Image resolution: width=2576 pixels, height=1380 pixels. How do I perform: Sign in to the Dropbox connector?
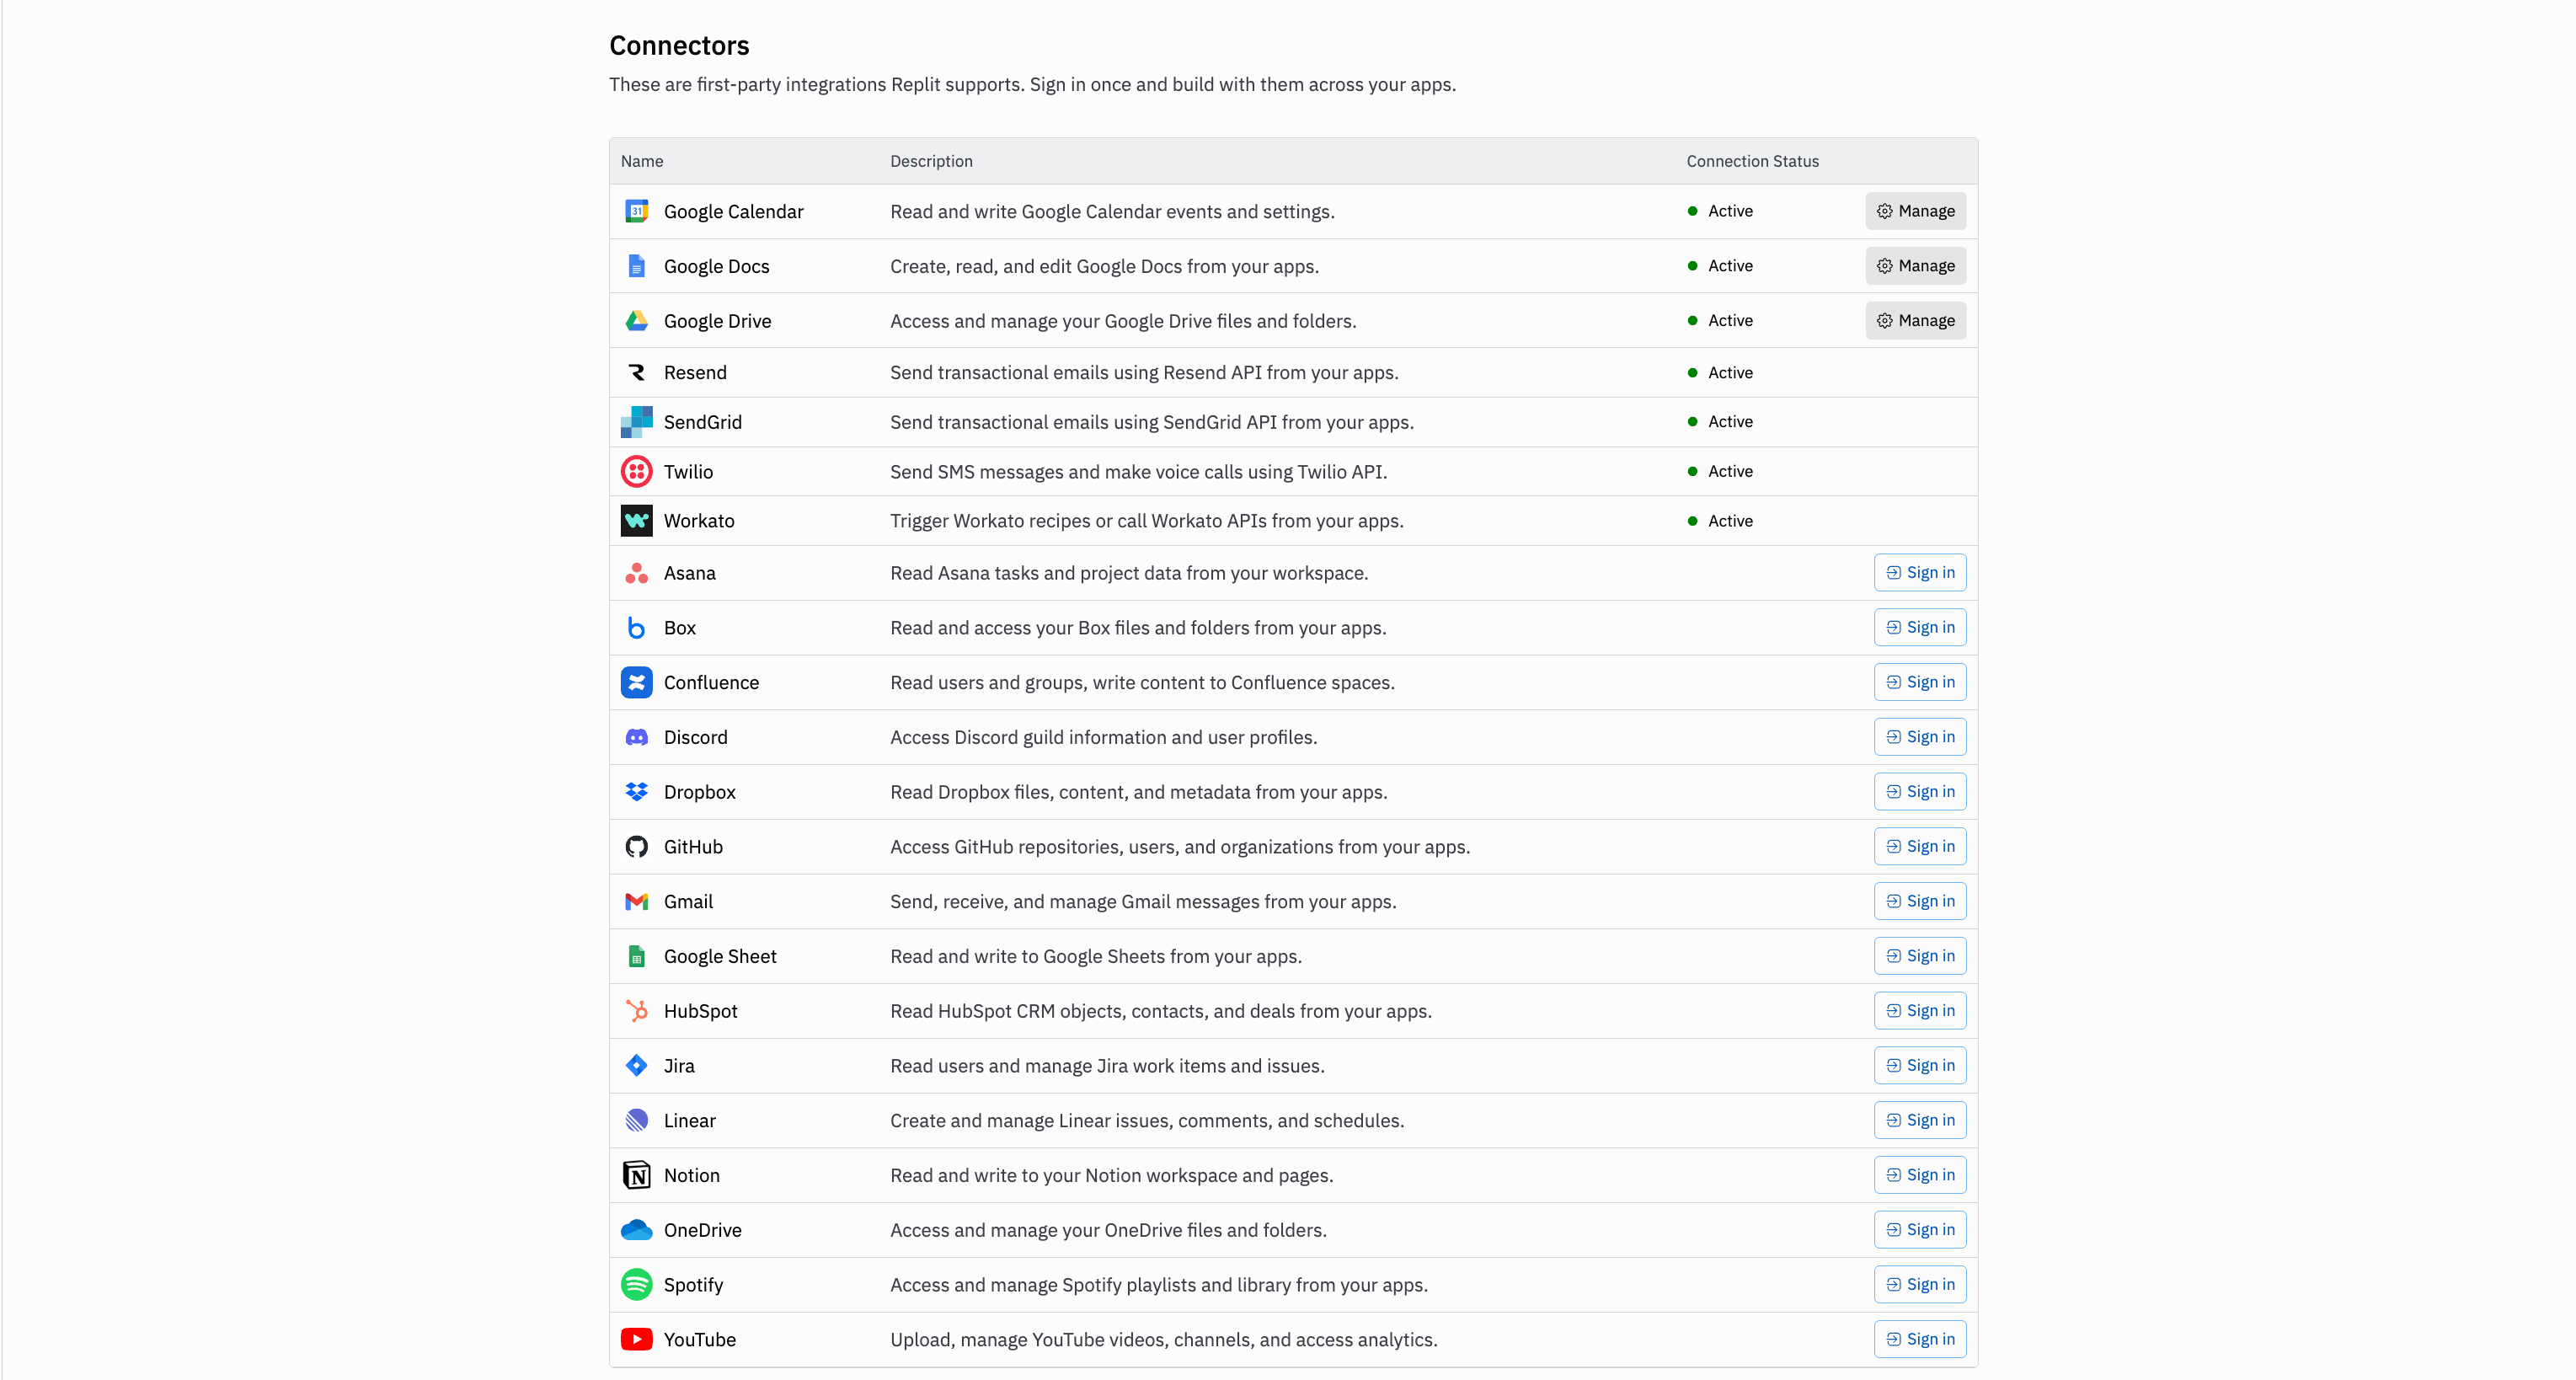click(x=1919, y=792)
